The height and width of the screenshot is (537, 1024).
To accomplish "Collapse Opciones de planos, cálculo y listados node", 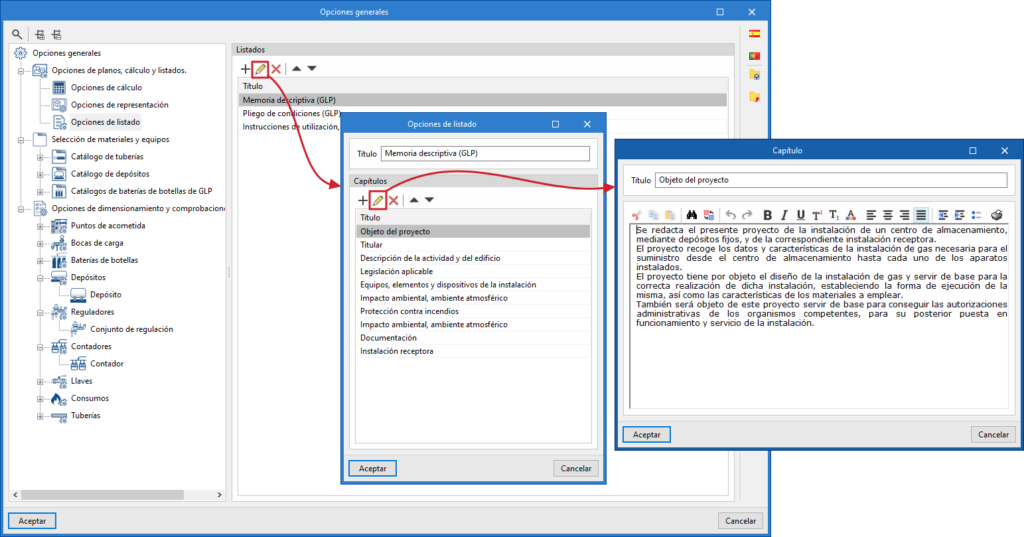I will pos(21,71).
